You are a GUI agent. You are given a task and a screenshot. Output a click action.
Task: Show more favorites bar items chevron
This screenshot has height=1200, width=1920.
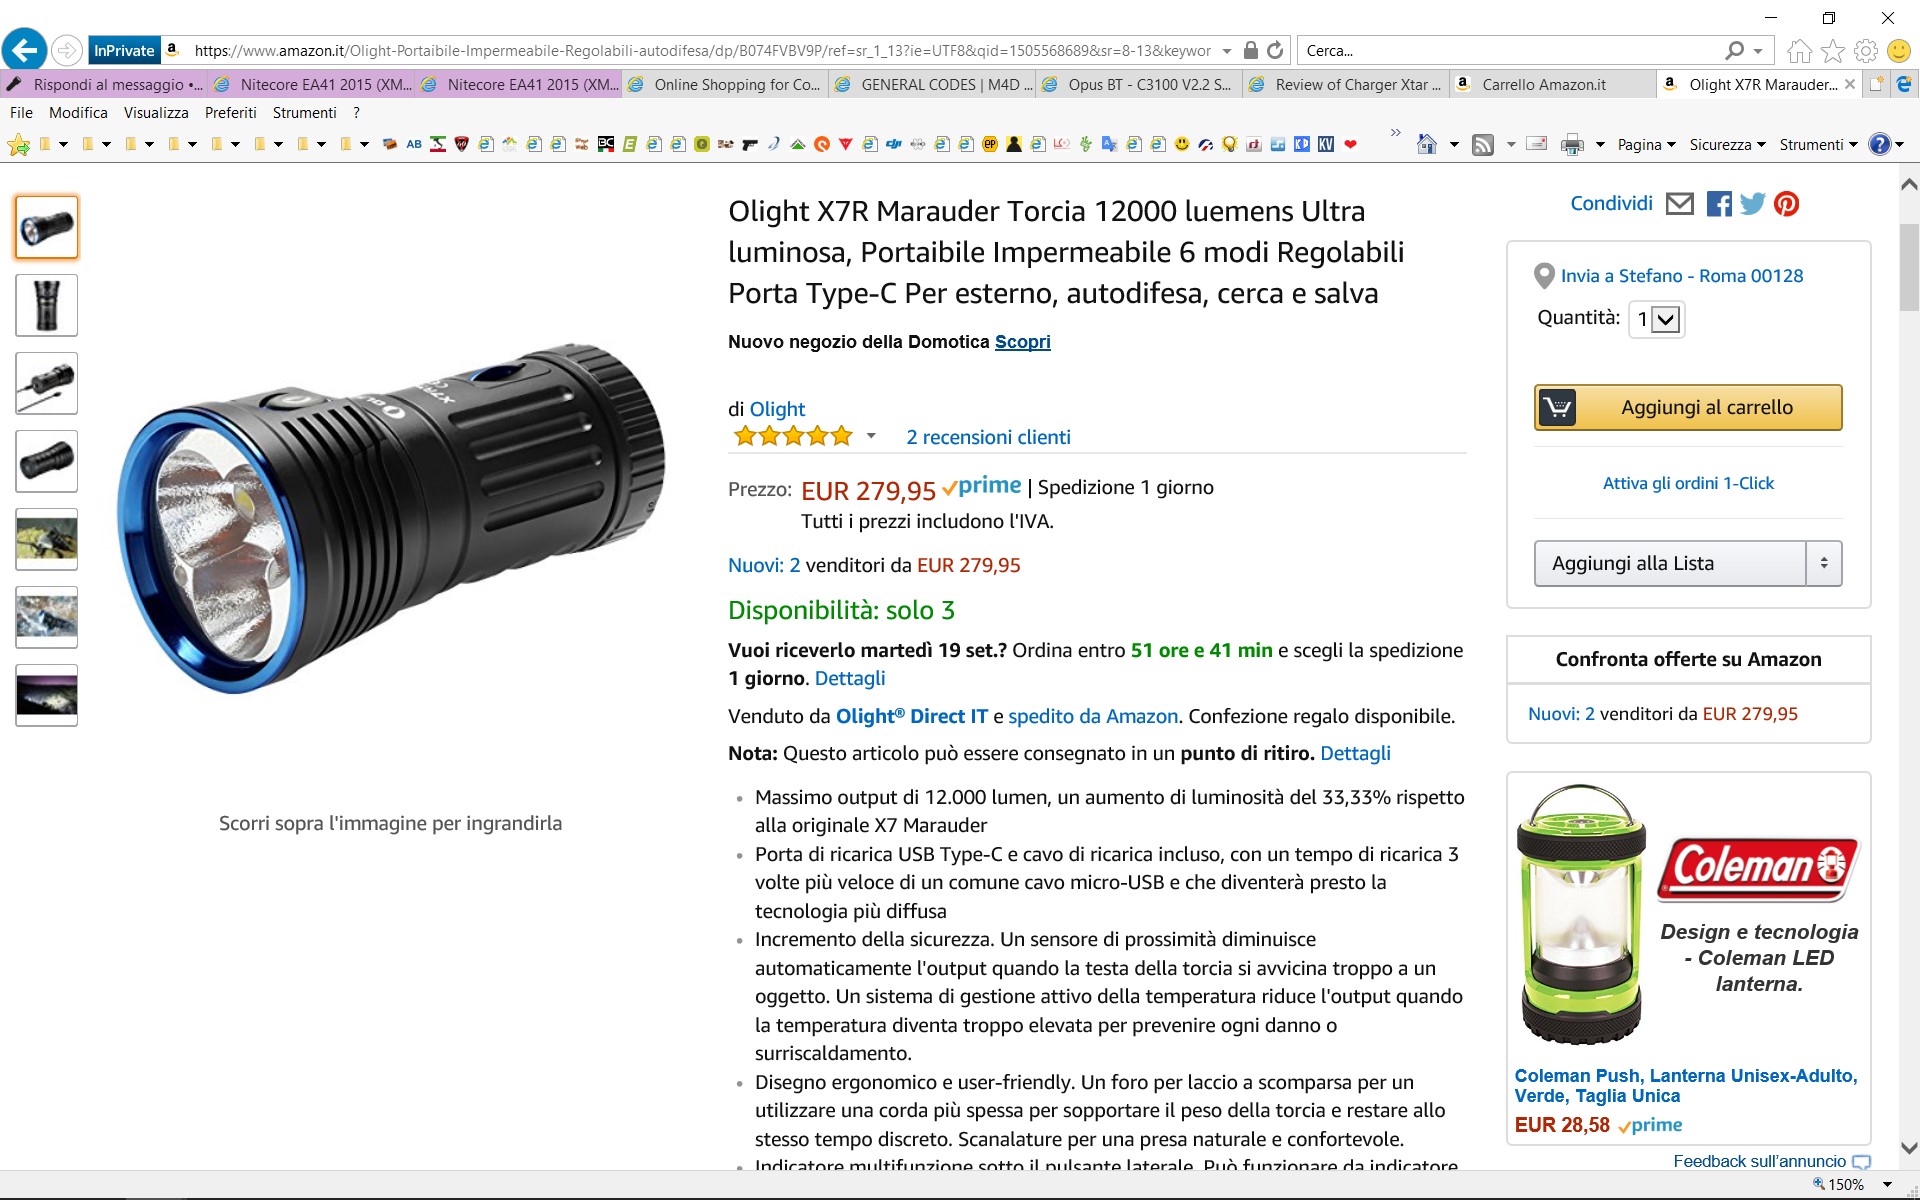(x=1395, y=133)
